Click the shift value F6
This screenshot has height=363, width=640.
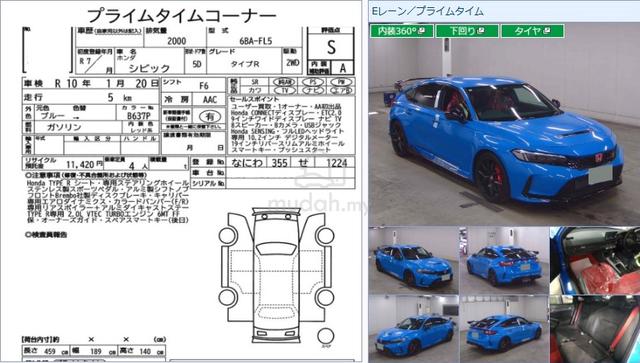tap(204, 86)
